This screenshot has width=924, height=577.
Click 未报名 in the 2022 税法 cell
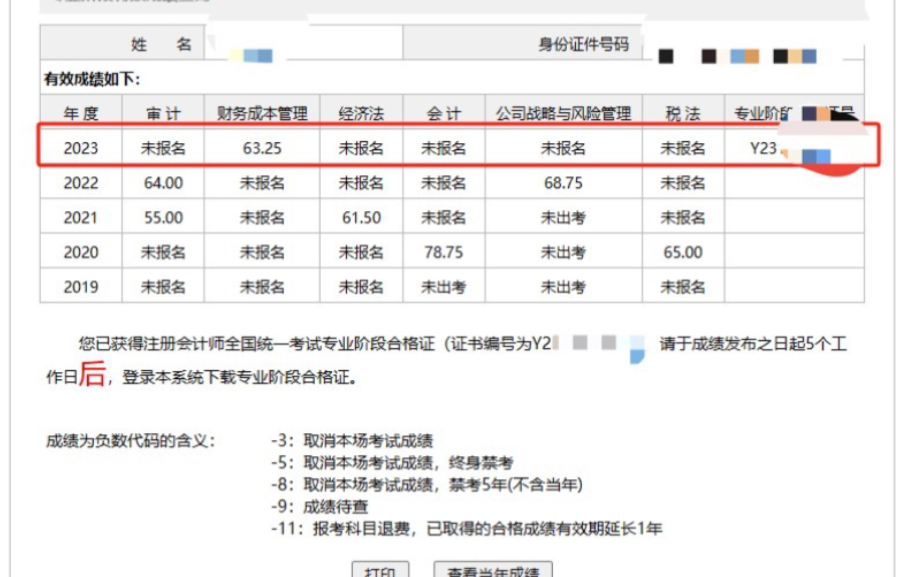683,183
